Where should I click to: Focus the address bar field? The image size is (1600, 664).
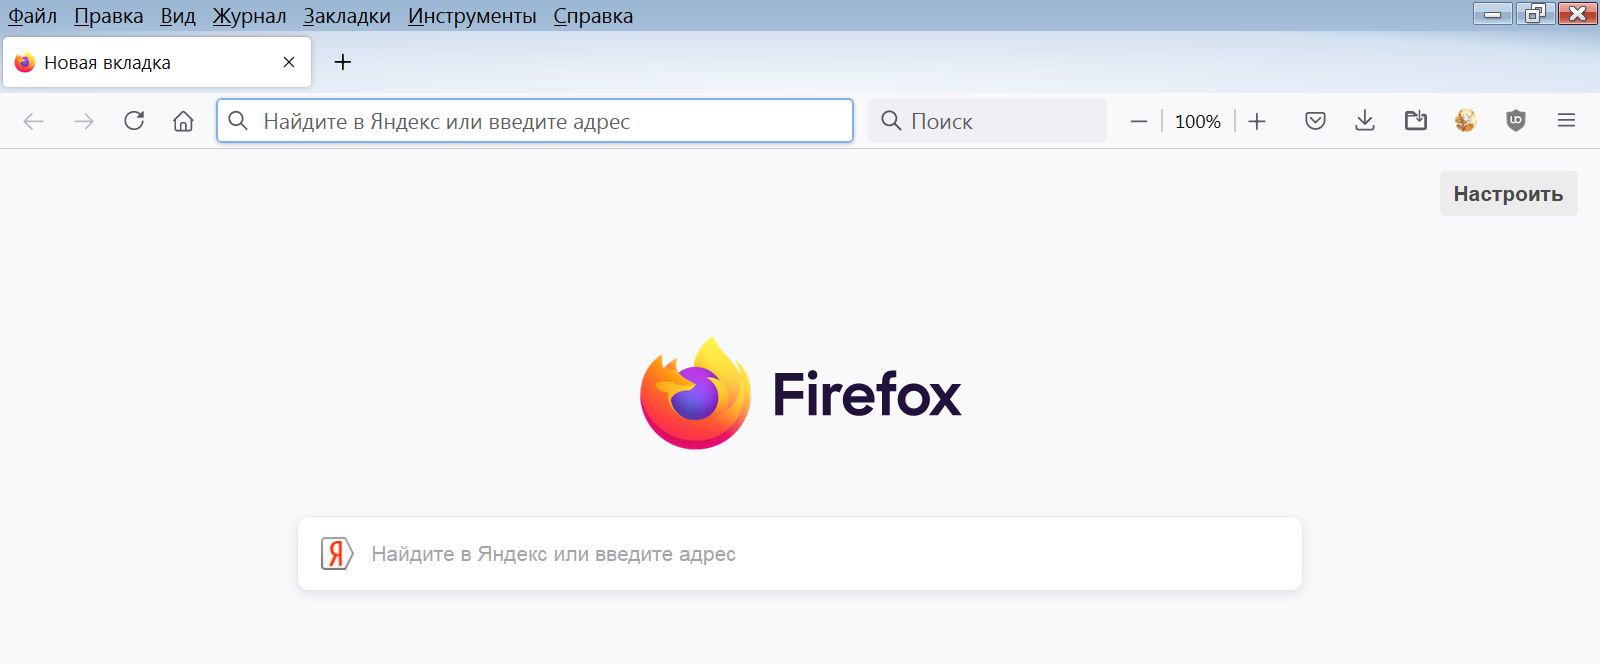535,121
